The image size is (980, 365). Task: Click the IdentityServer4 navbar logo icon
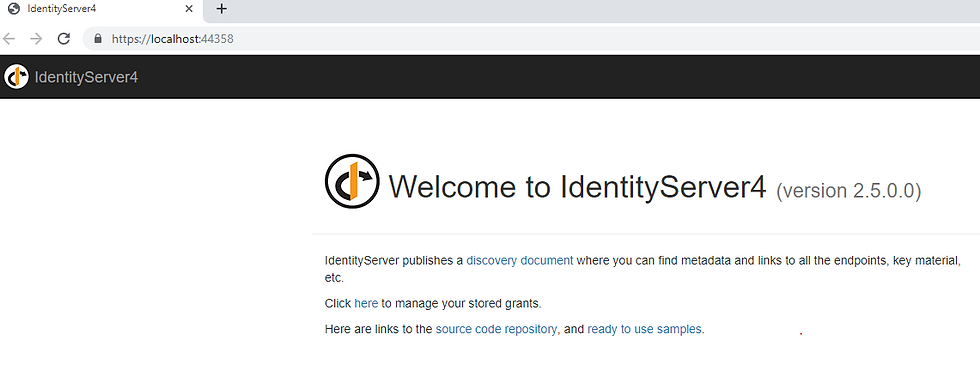click(16, 77)
